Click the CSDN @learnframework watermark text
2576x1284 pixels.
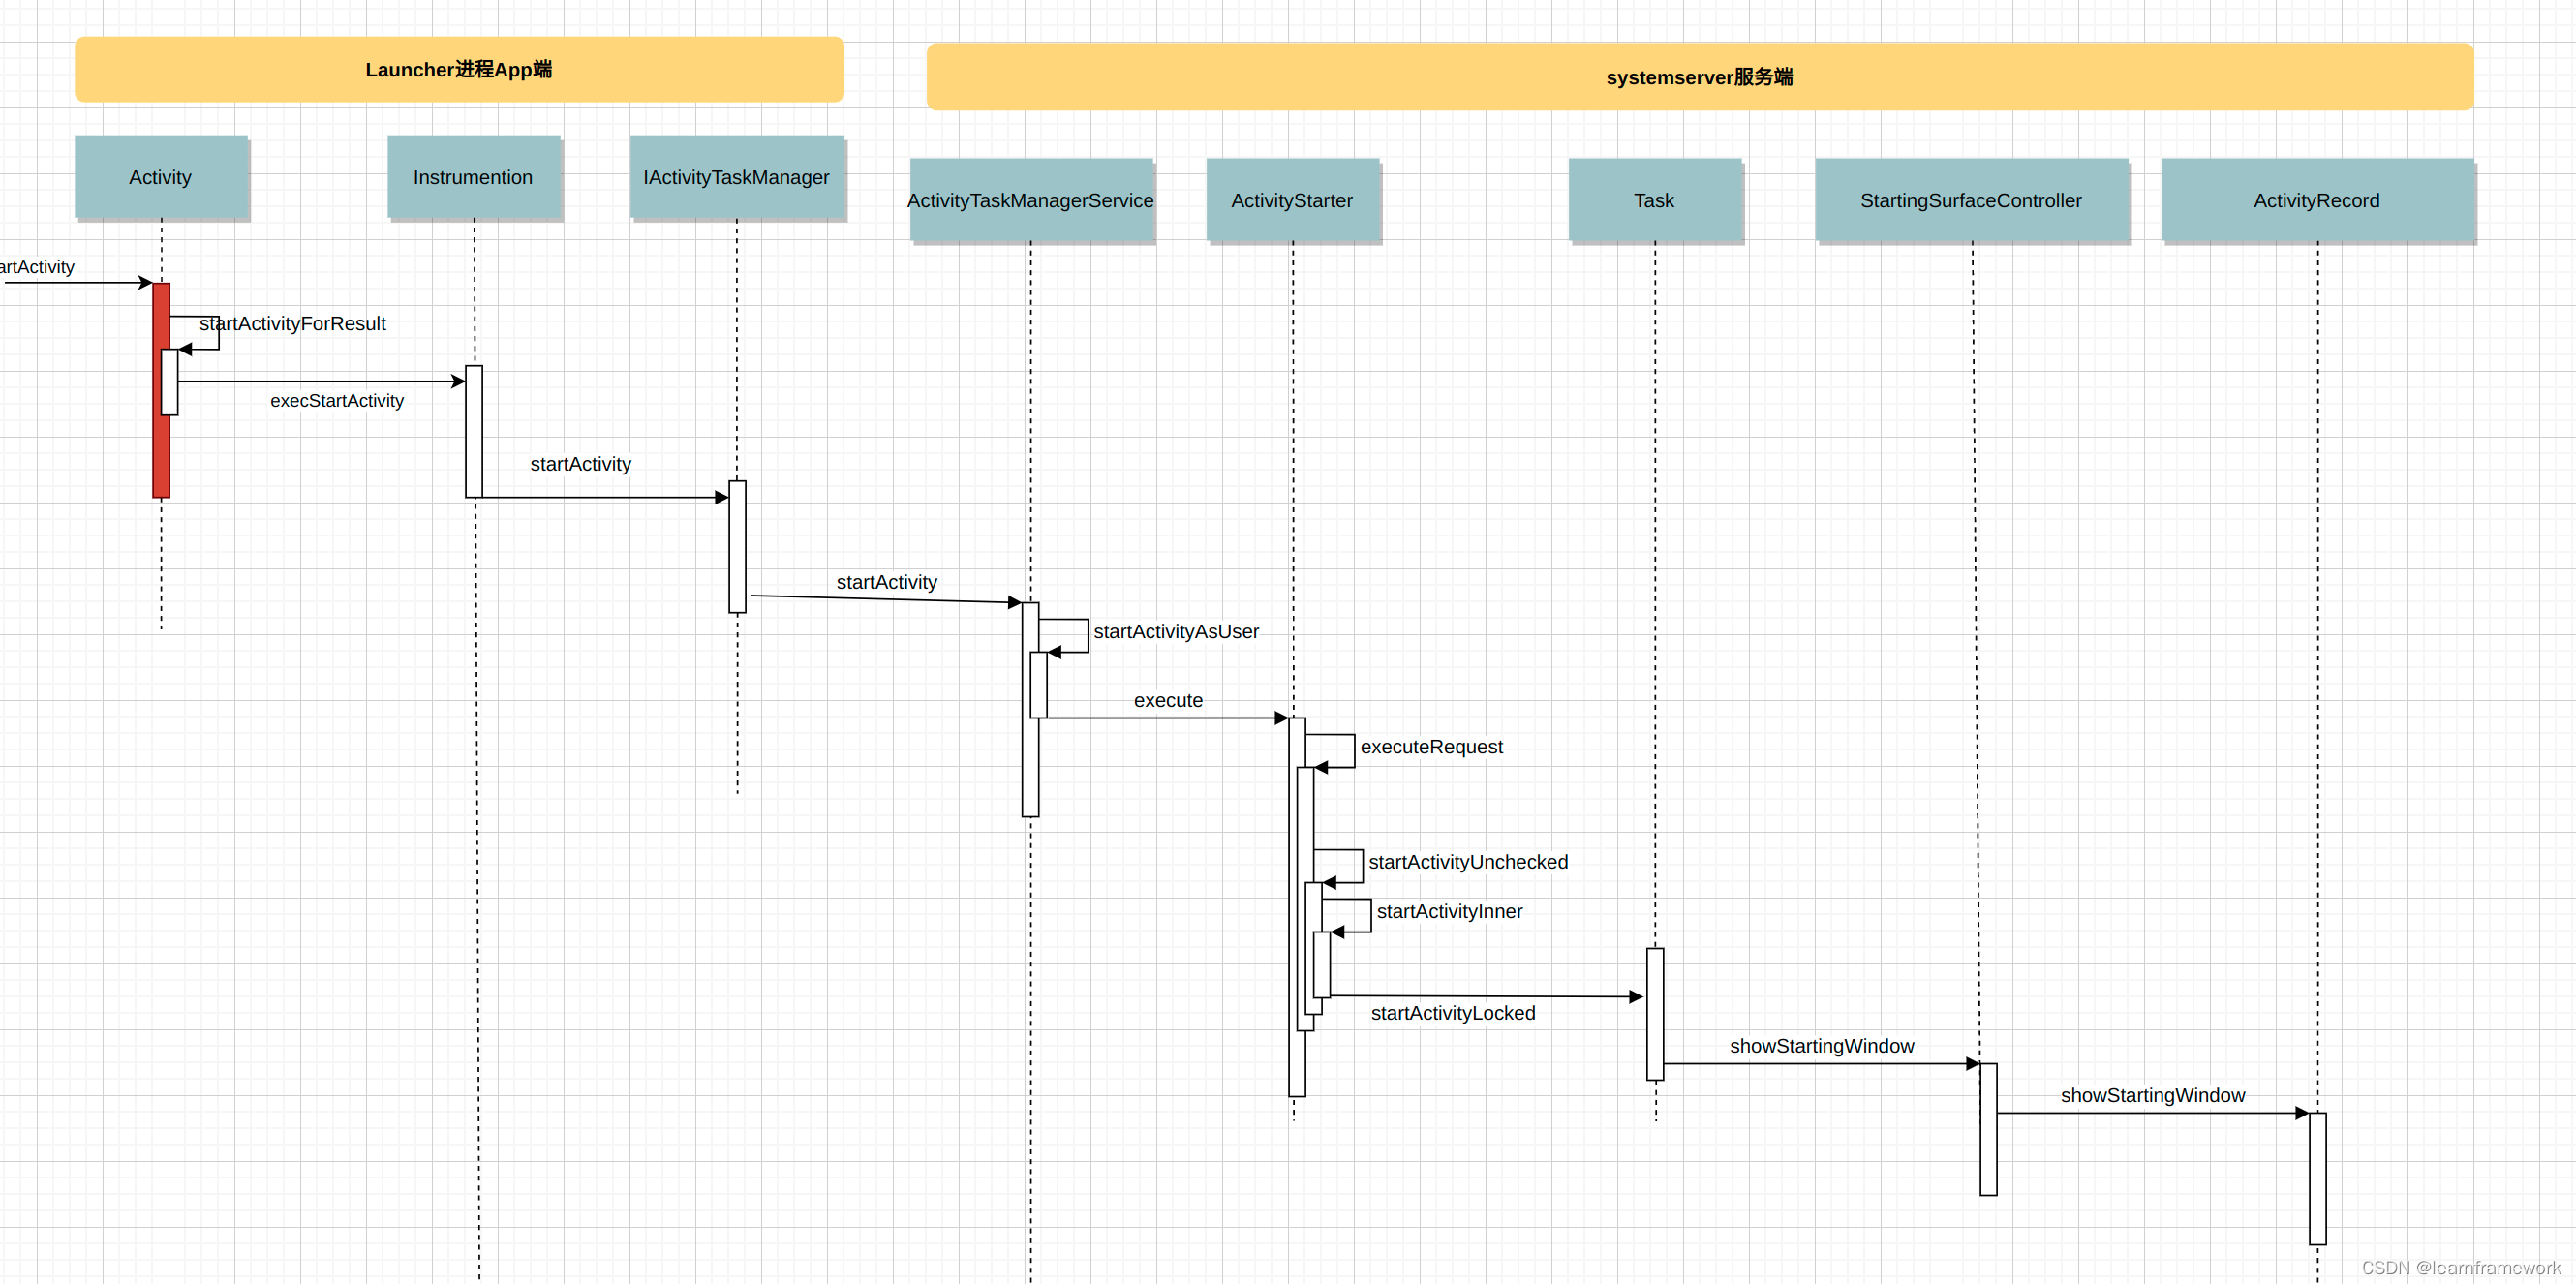pos(2461,1267)
